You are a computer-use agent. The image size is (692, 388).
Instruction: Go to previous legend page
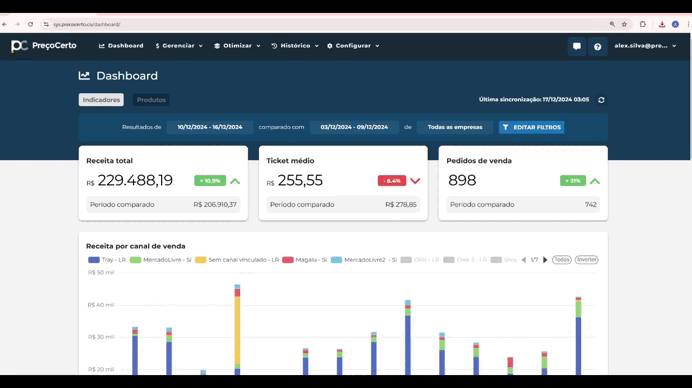pyautogui.click(x=524, y=260)
